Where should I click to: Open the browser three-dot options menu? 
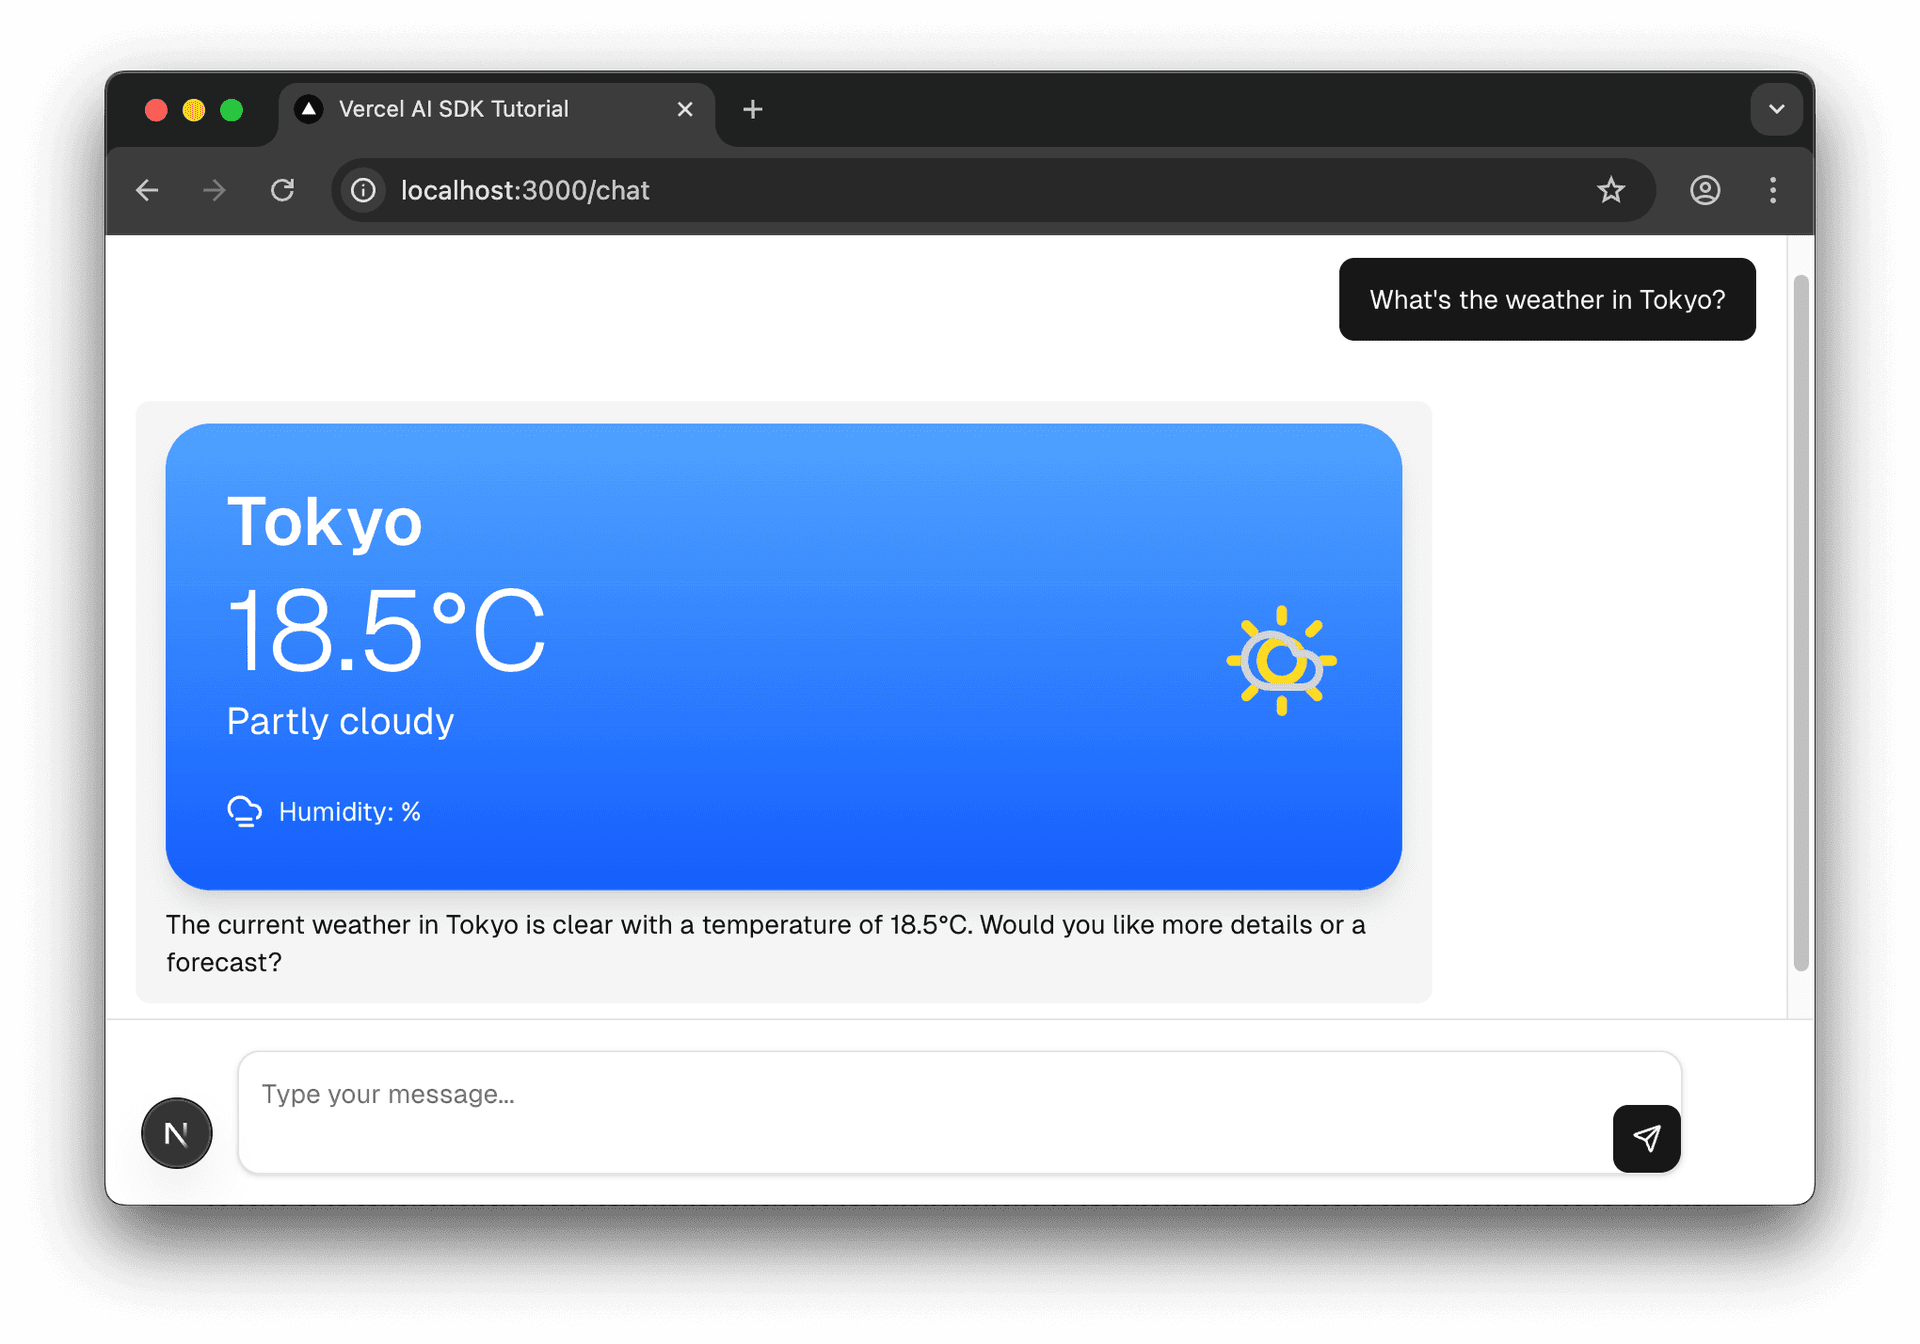coord(1772,190)
